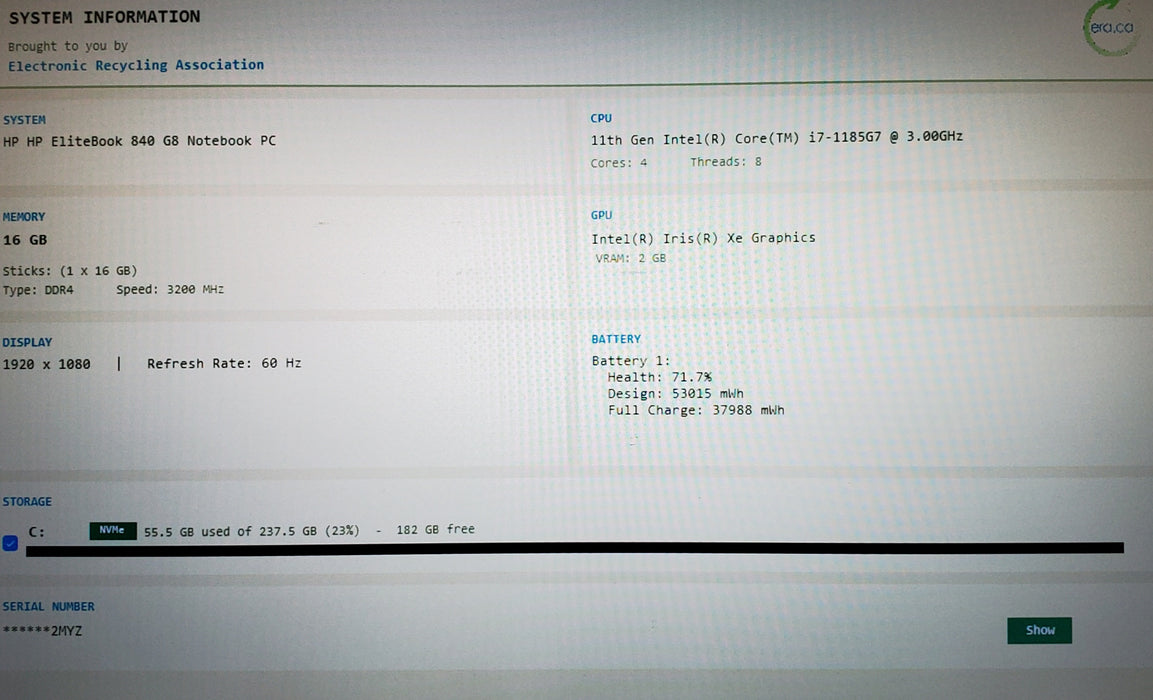1153x700 pixels.
Task: Select the CPU model text 'i7-1185G7'
Action: pyautogui.click(x=845, y=137)
